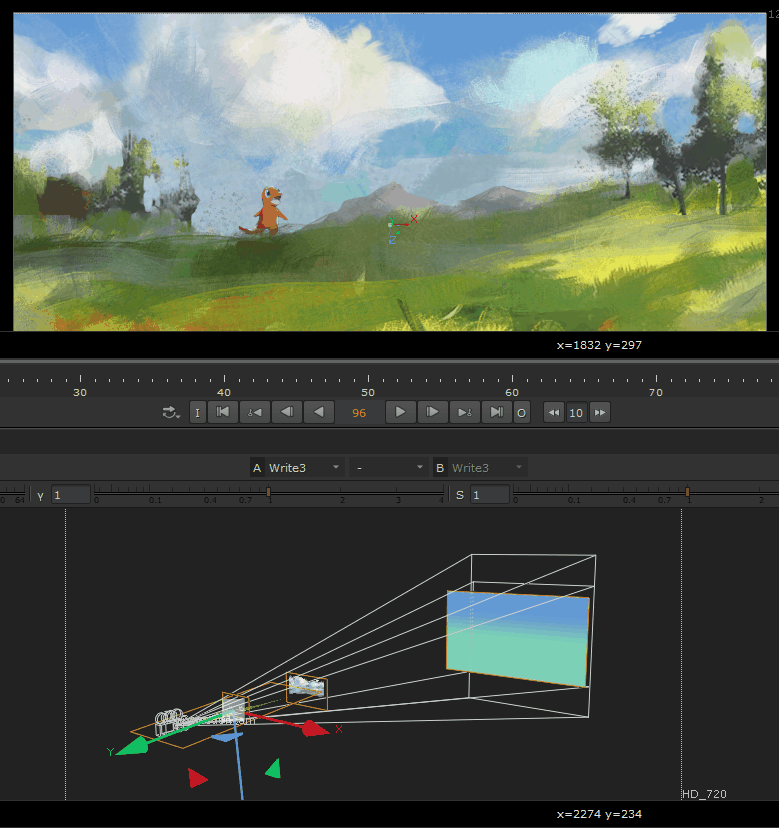Play the sequence forwards
The width and height of the screenshot is (779, 828).
[x=400, y=412]
